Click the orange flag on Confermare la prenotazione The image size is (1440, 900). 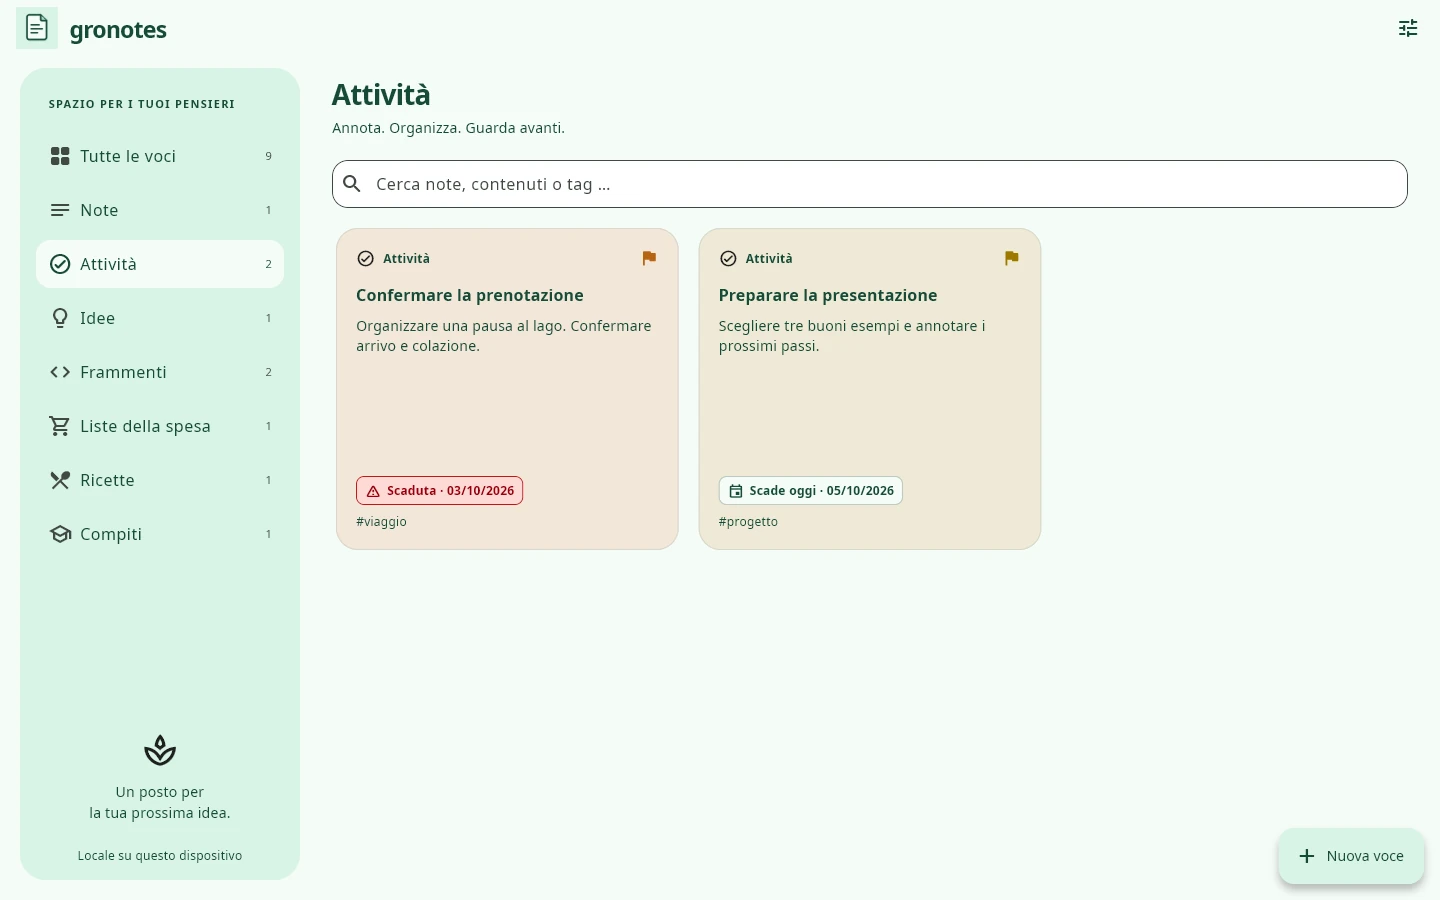pos(649,258)
